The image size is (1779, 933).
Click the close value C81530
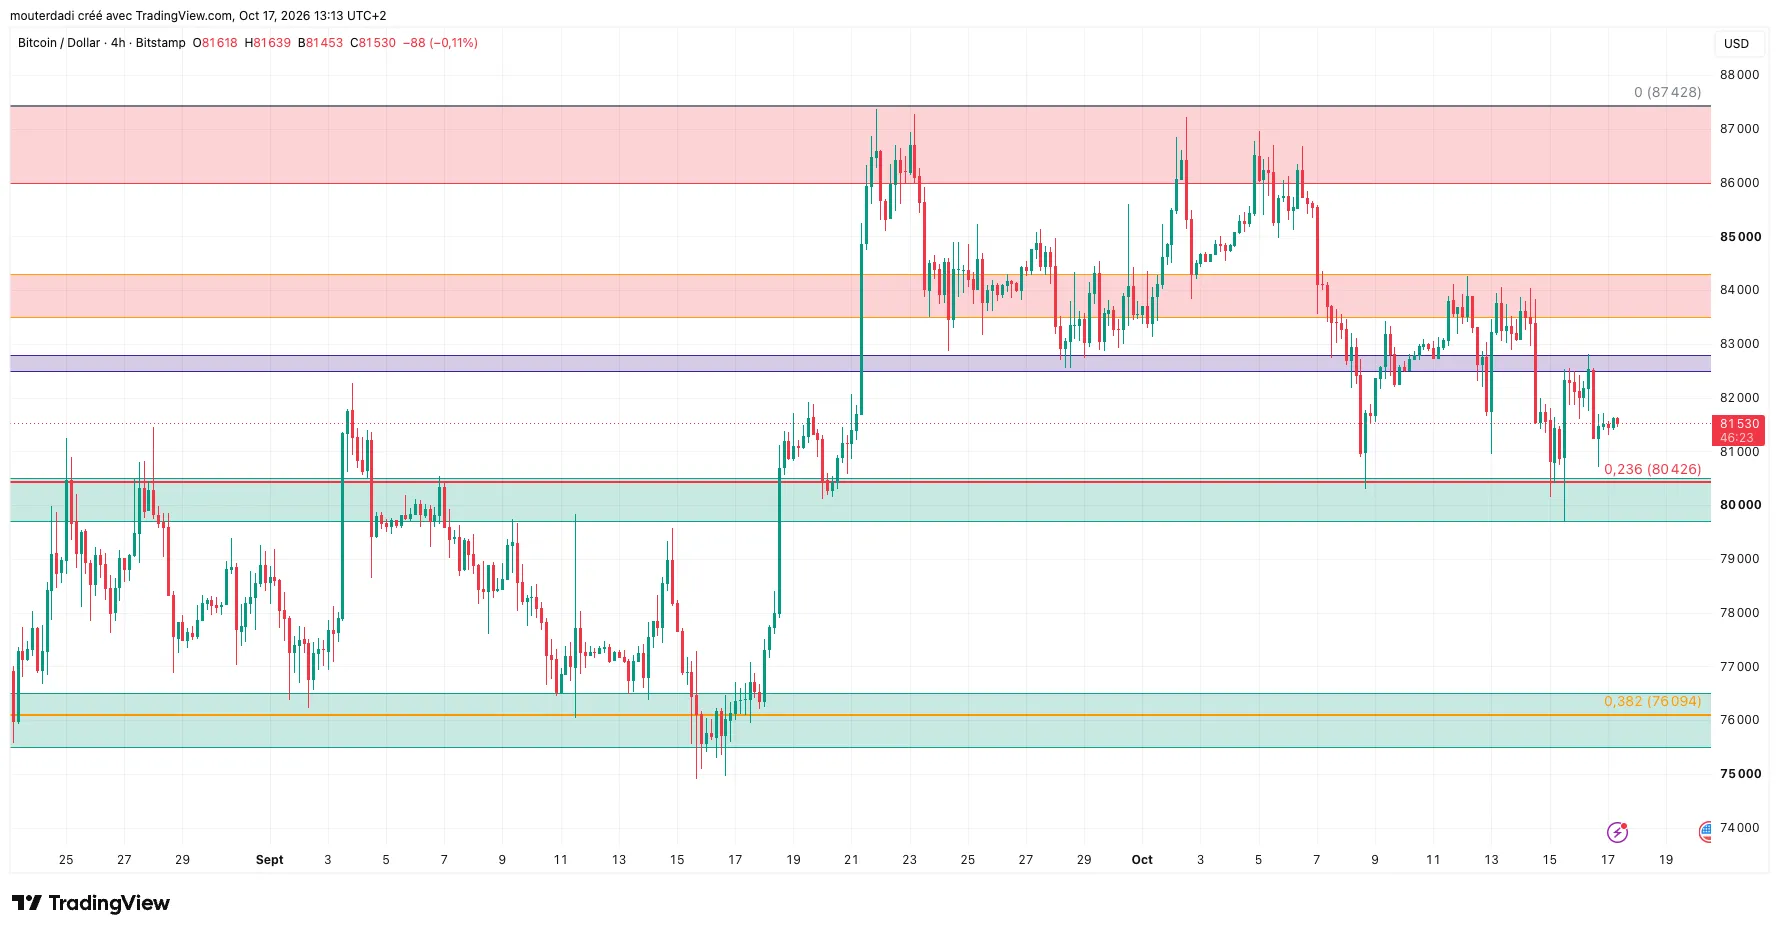373,43
